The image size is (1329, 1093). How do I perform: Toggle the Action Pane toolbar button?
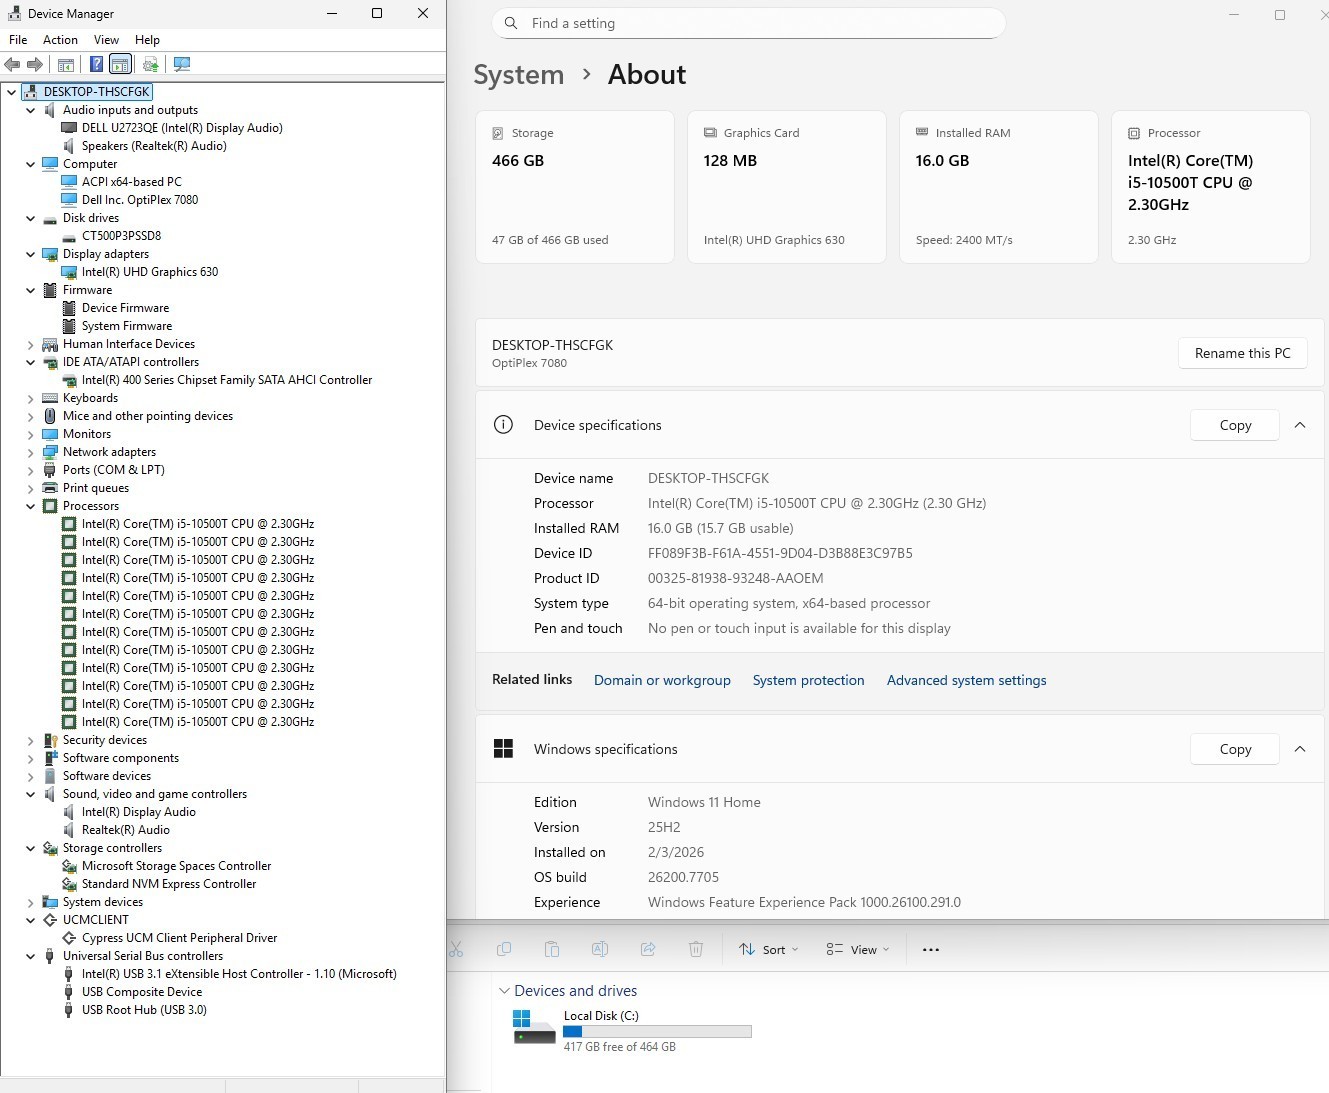tap(120, 65)
